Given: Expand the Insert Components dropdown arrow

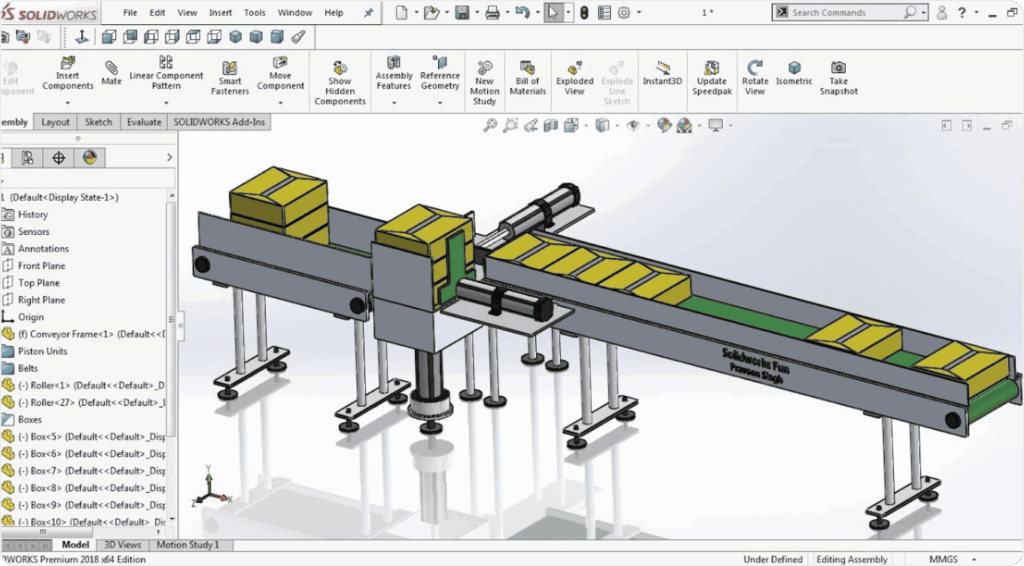Looking at the screenshot, I should [68, 101].
